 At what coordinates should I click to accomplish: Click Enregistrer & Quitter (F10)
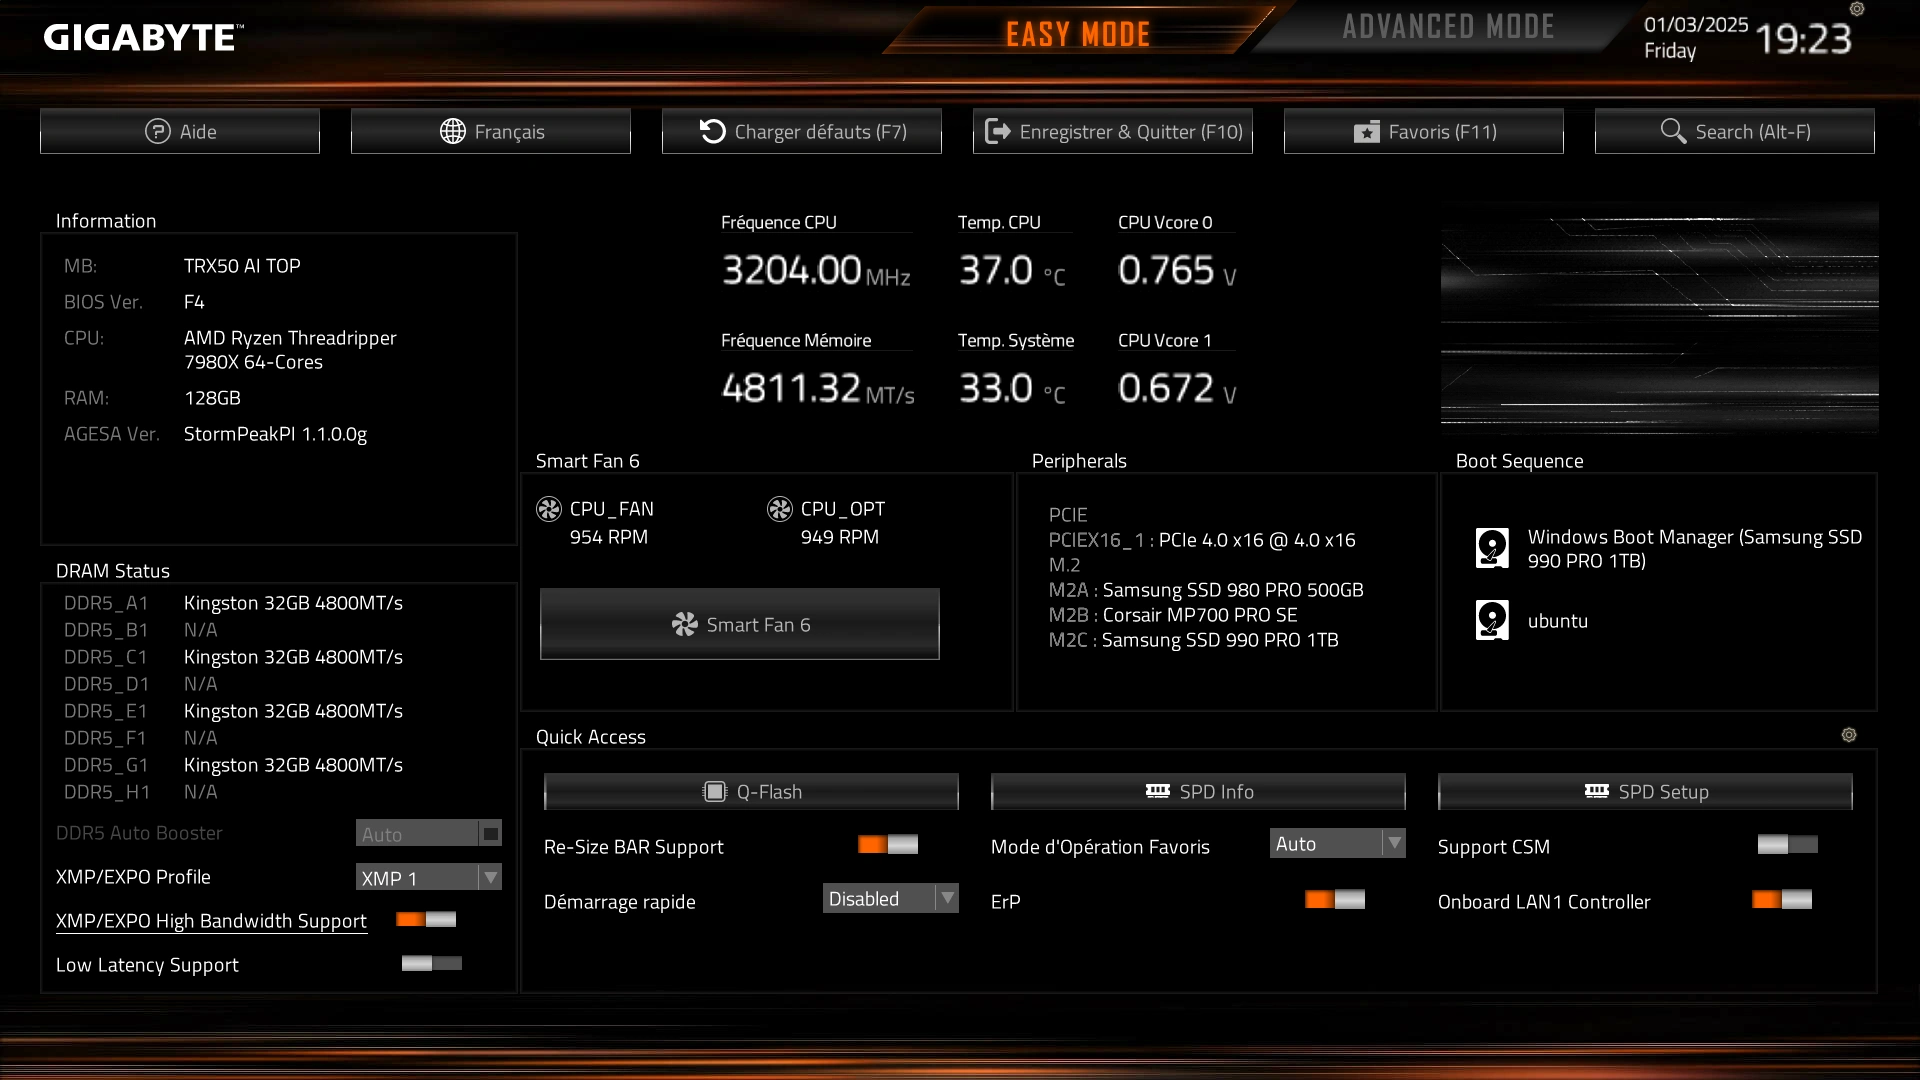pyautogui.click(x=1113, y=131)
